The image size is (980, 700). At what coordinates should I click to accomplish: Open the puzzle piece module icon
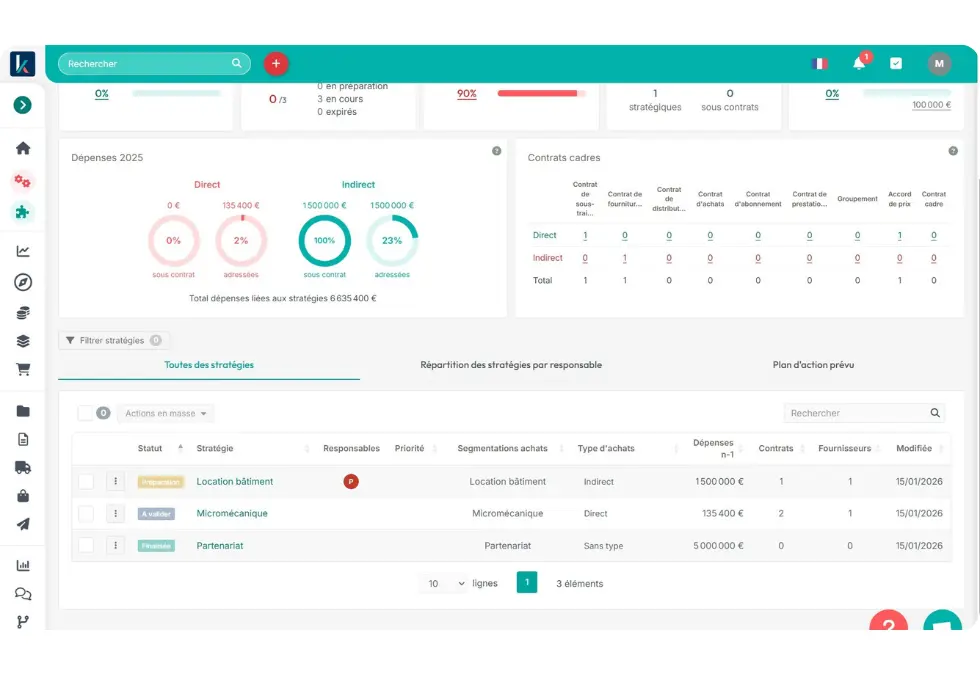pos(23,212)
